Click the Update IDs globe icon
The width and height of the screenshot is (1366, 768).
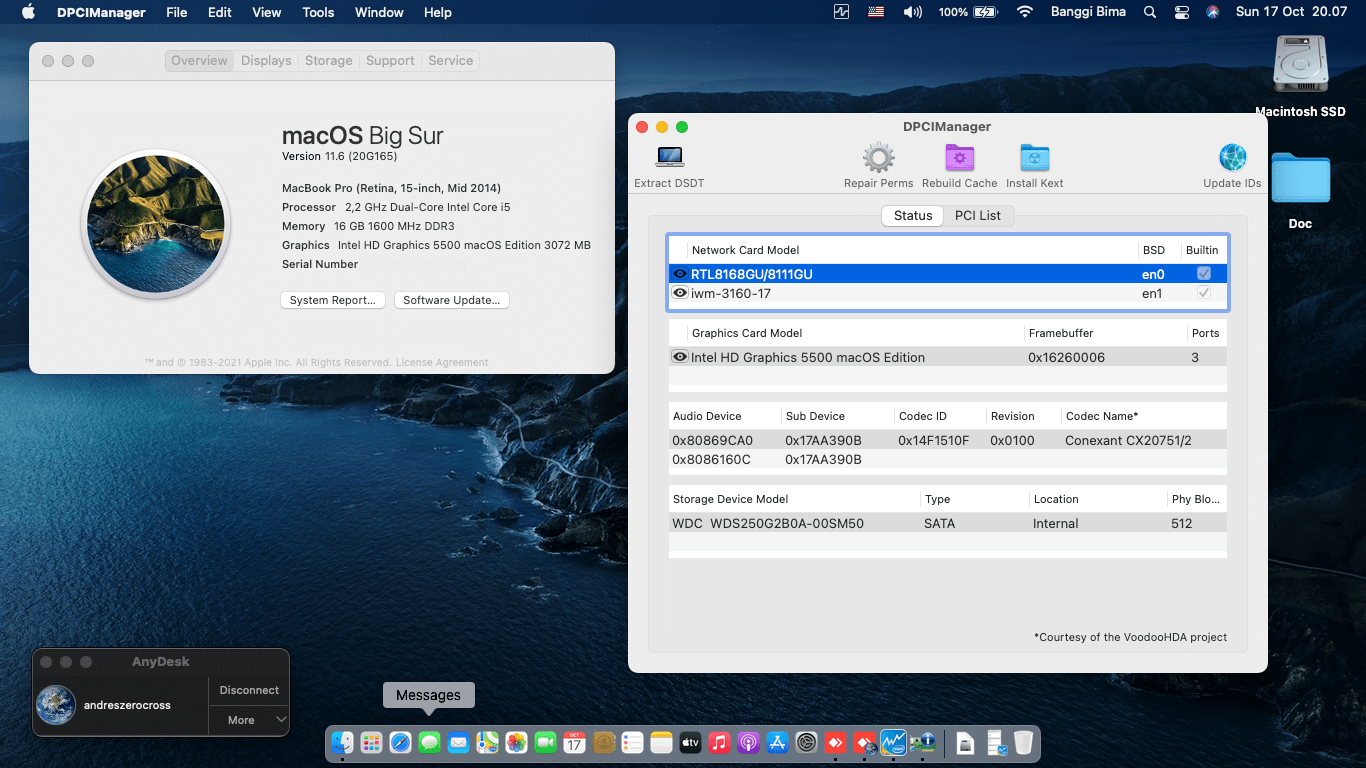[x=1232, y=158]
